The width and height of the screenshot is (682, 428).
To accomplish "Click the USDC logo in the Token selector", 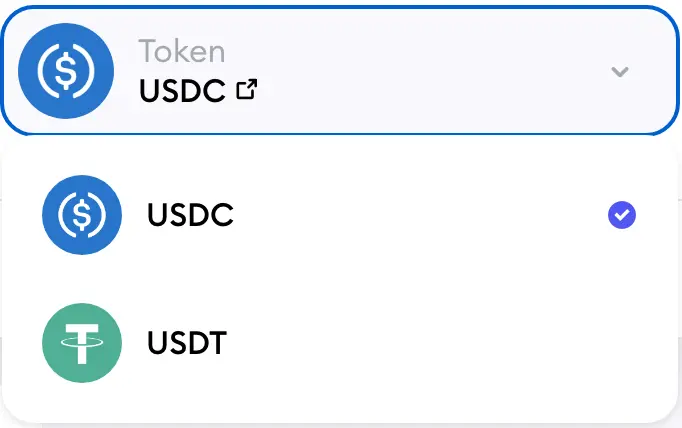I will (x=66, y=70).
